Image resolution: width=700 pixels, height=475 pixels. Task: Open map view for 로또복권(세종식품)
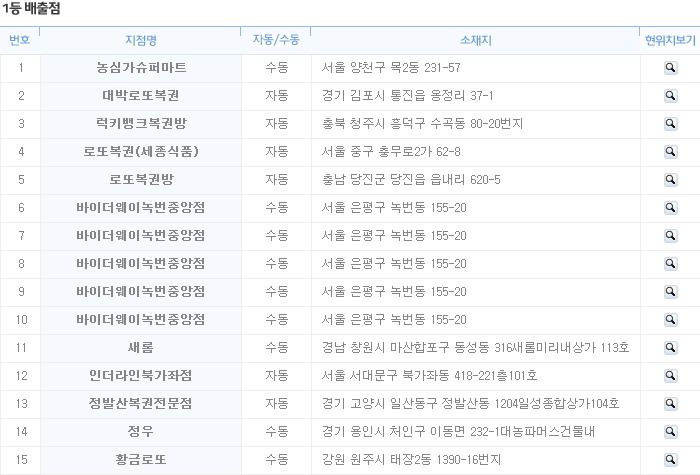pyautogui.click(x=670, y=152)
